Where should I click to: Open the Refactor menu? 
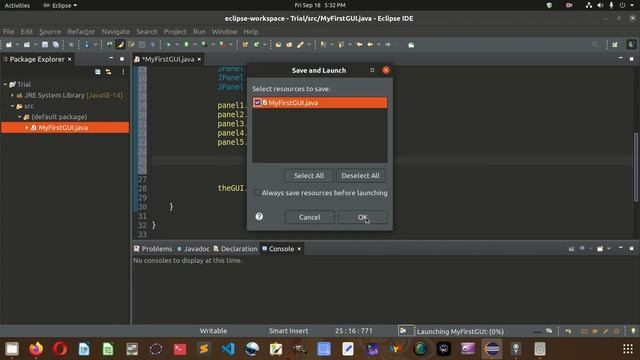tap(81, 31)
